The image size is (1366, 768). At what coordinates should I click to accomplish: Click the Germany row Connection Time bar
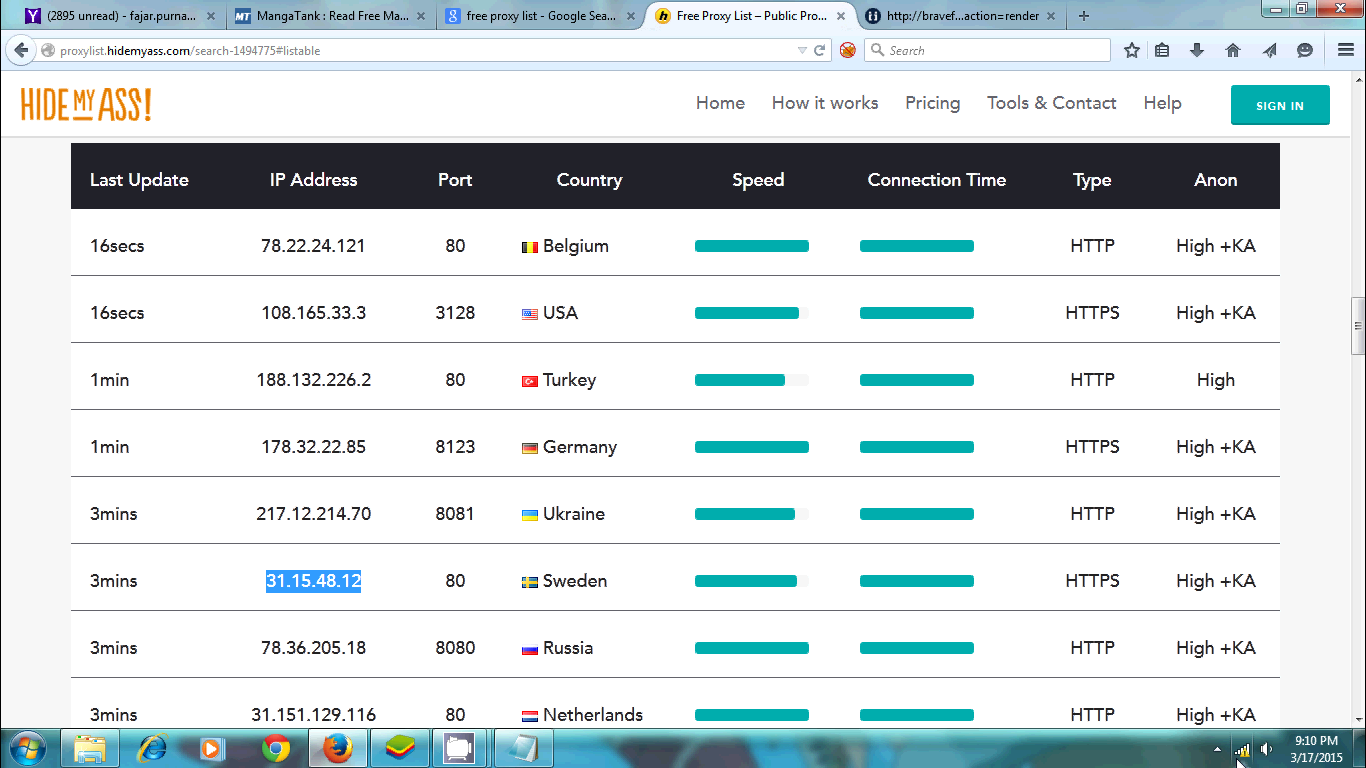click(x=917, y=447)
